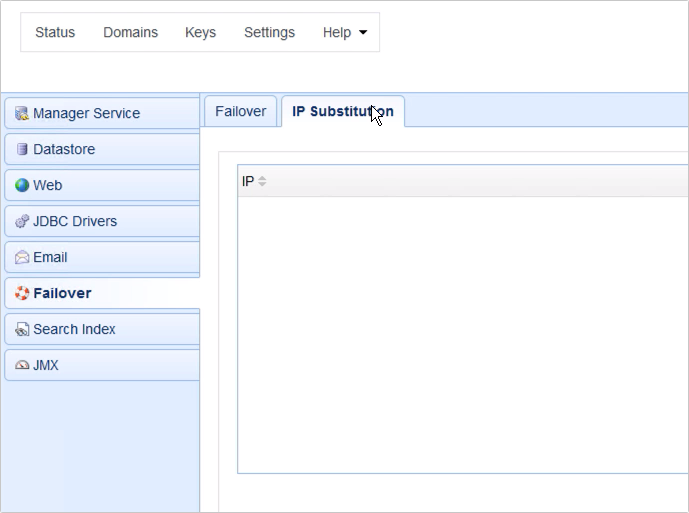
Task: Click the IP column header text
Action: (248, 182)
